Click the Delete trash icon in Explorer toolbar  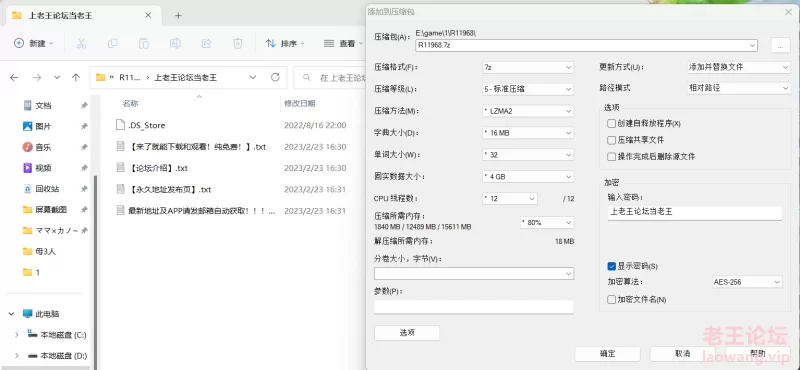[x=238, y=43]
